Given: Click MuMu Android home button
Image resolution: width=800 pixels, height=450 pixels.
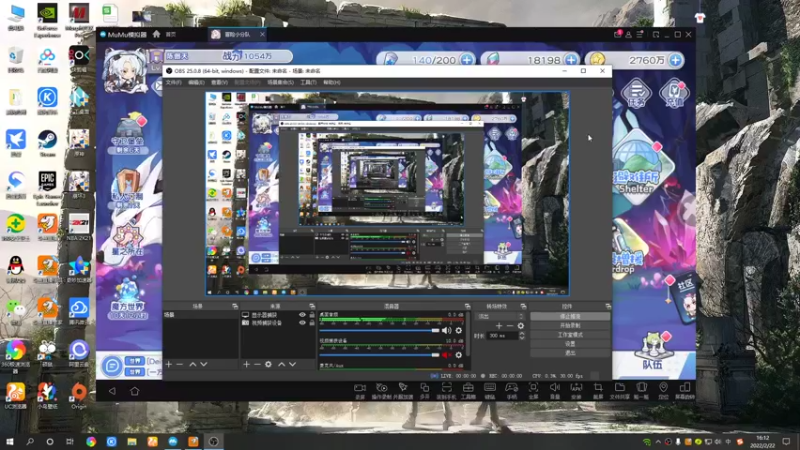Looking at the screenshot, I should click(x=135, y=391).
